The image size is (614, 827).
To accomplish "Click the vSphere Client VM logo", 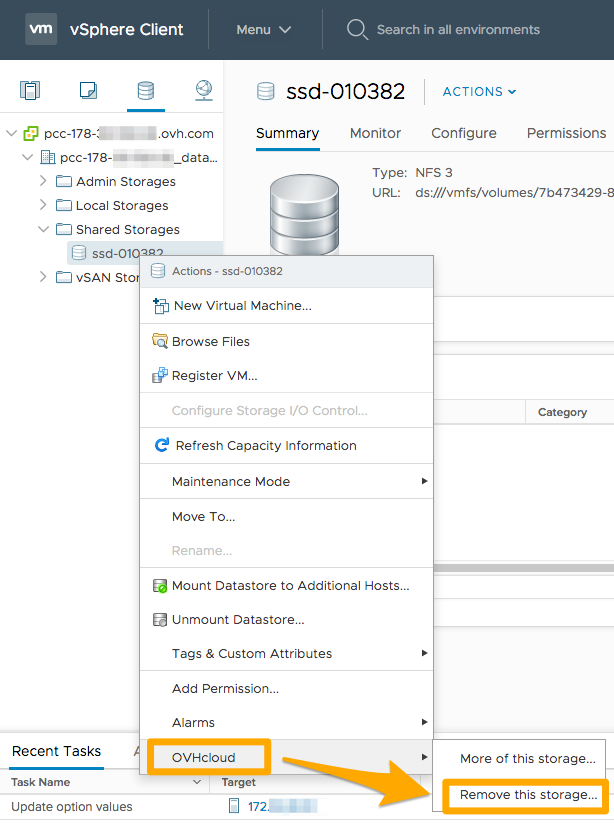I will [41, 29].
